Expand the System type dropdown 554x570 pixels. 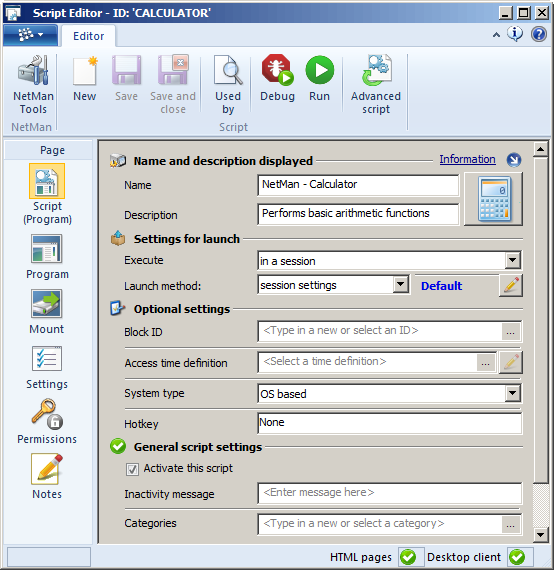[x=513, y=393]
